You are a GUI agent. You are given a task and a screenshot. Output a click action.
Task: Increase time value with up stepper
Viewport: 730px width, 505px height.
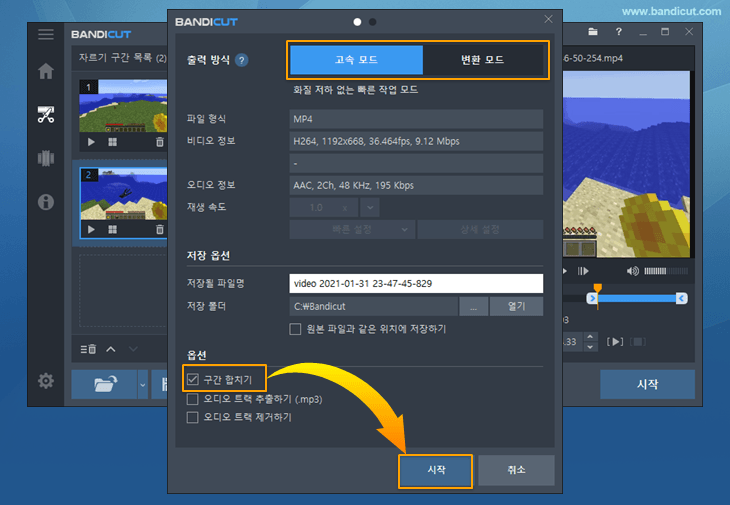[x=590, y=337]
